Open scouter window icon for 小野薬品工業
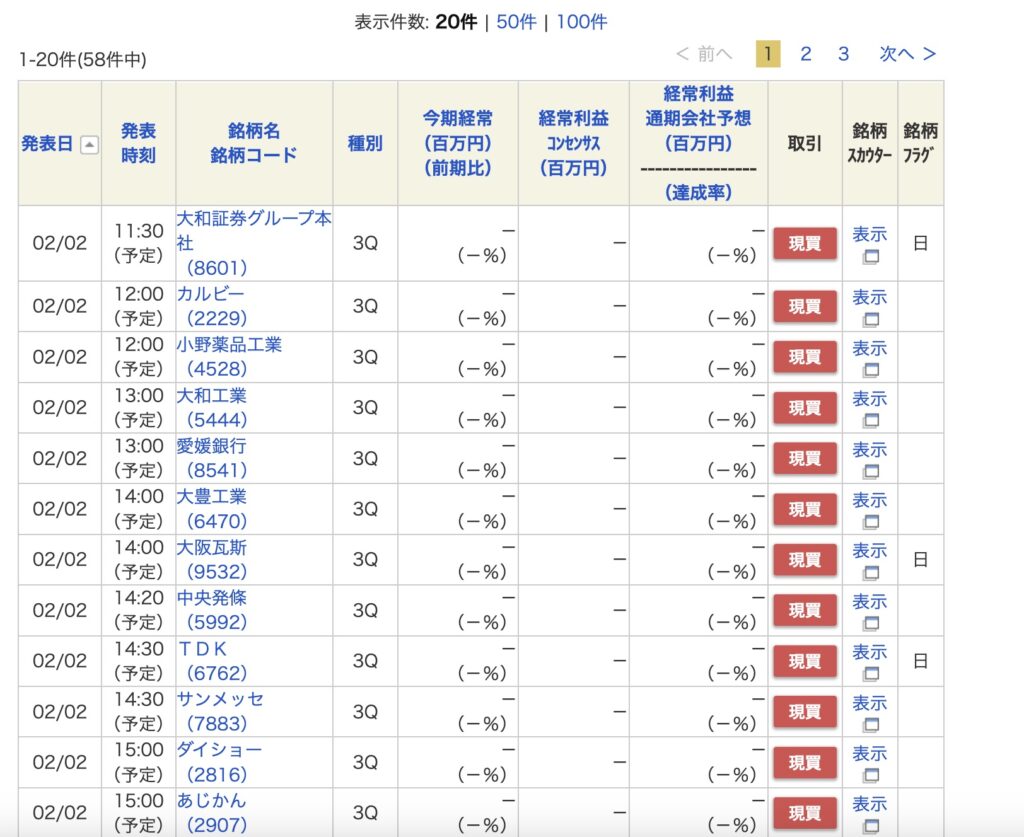This screenshot has height=837, width=1024. (x=870, y=370)
